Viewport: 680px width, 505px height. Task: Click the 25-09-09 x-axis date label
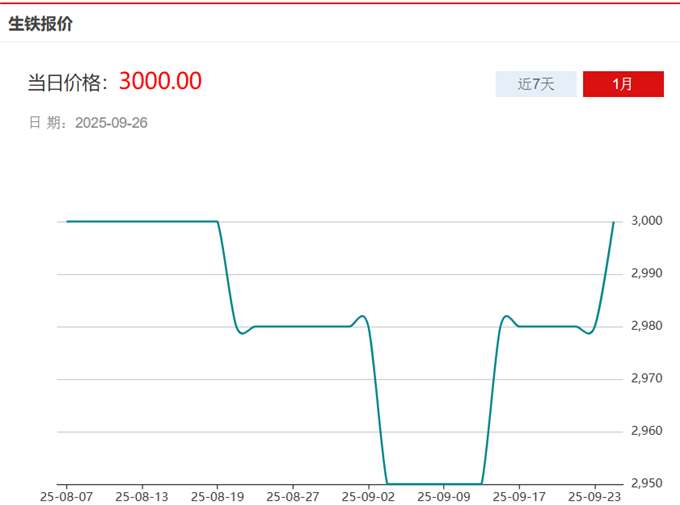pos(444,495)
